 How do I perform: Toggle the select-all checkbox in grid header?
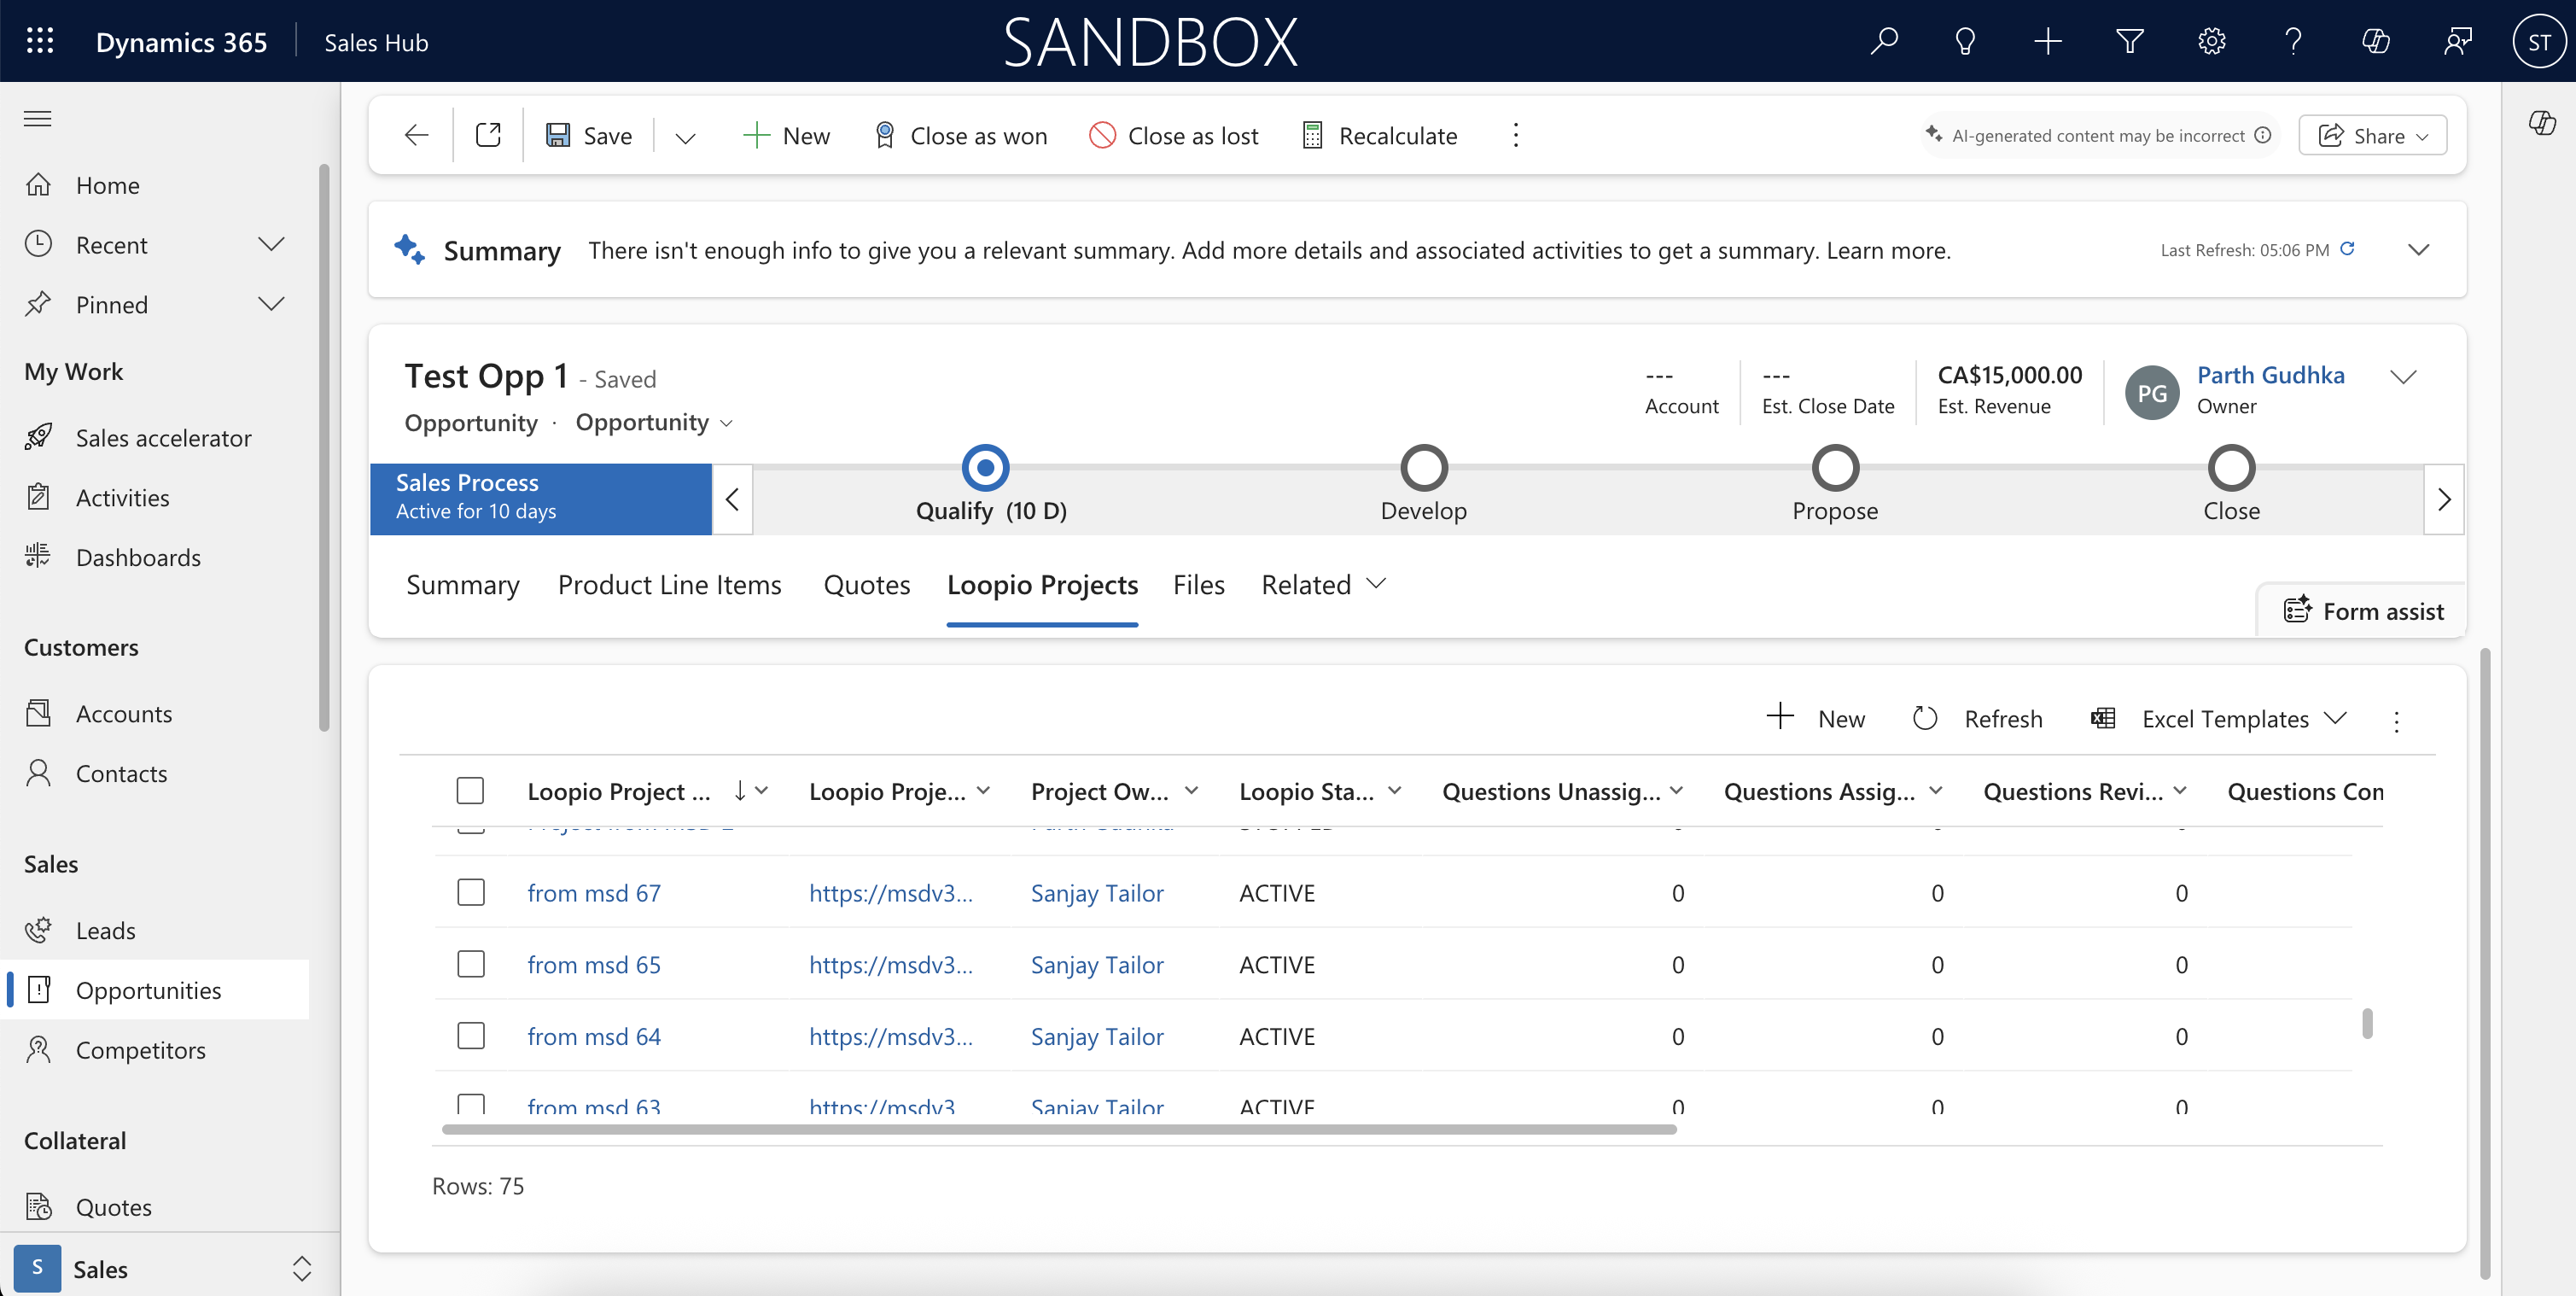tap(470, 791)
